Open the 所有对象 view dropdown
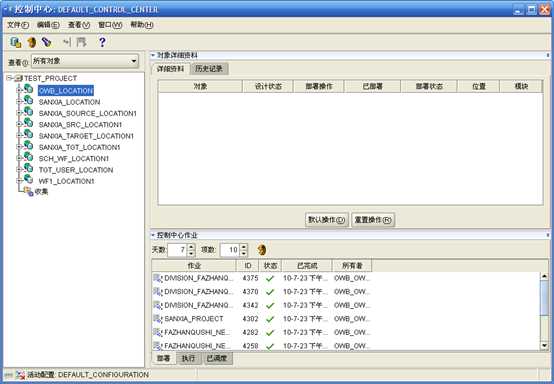This screenshot has width=554, height=384. (x=134, y=61)
